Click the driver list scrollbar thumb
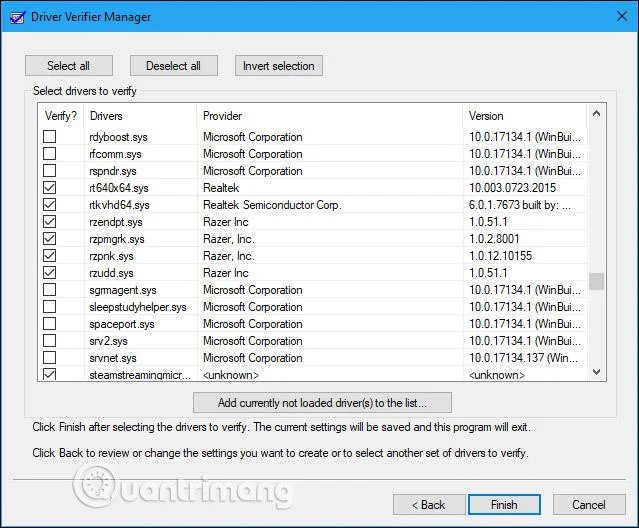The image size is (639, 528). coord(597,281)
